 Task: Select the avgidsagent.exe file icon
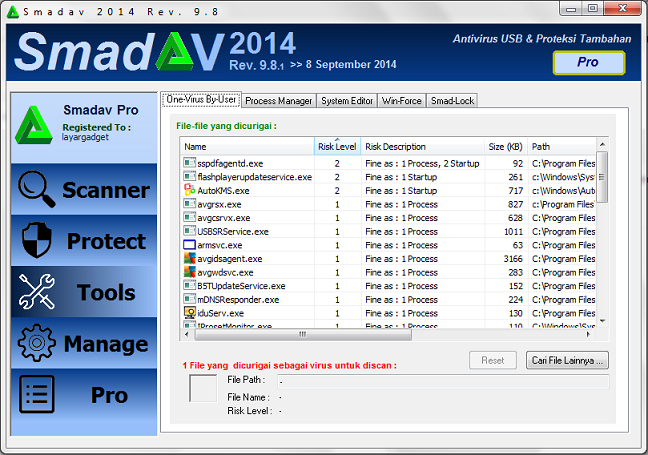click(189, 258)
